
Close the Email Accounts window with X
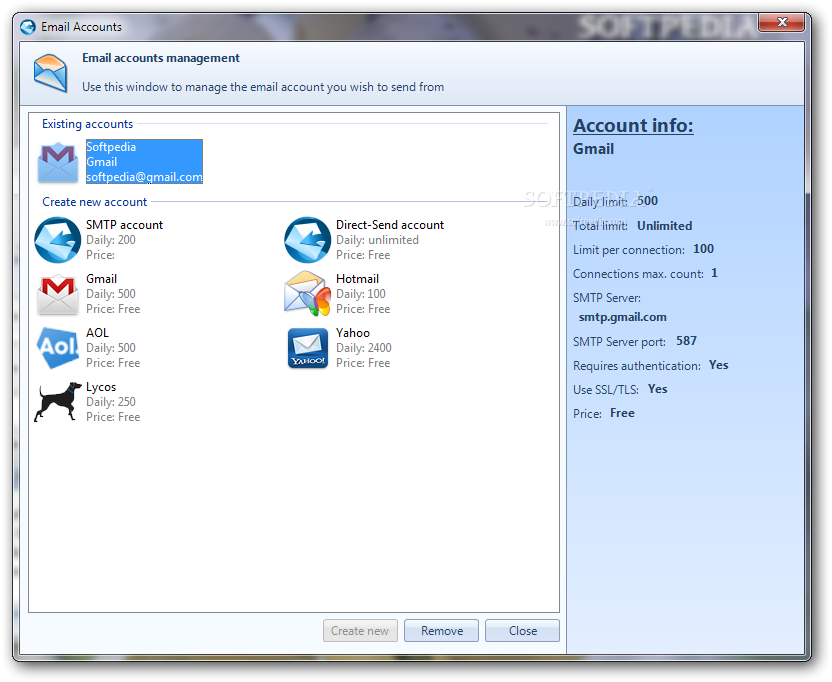pyautogui.click(x=782, y=22)
